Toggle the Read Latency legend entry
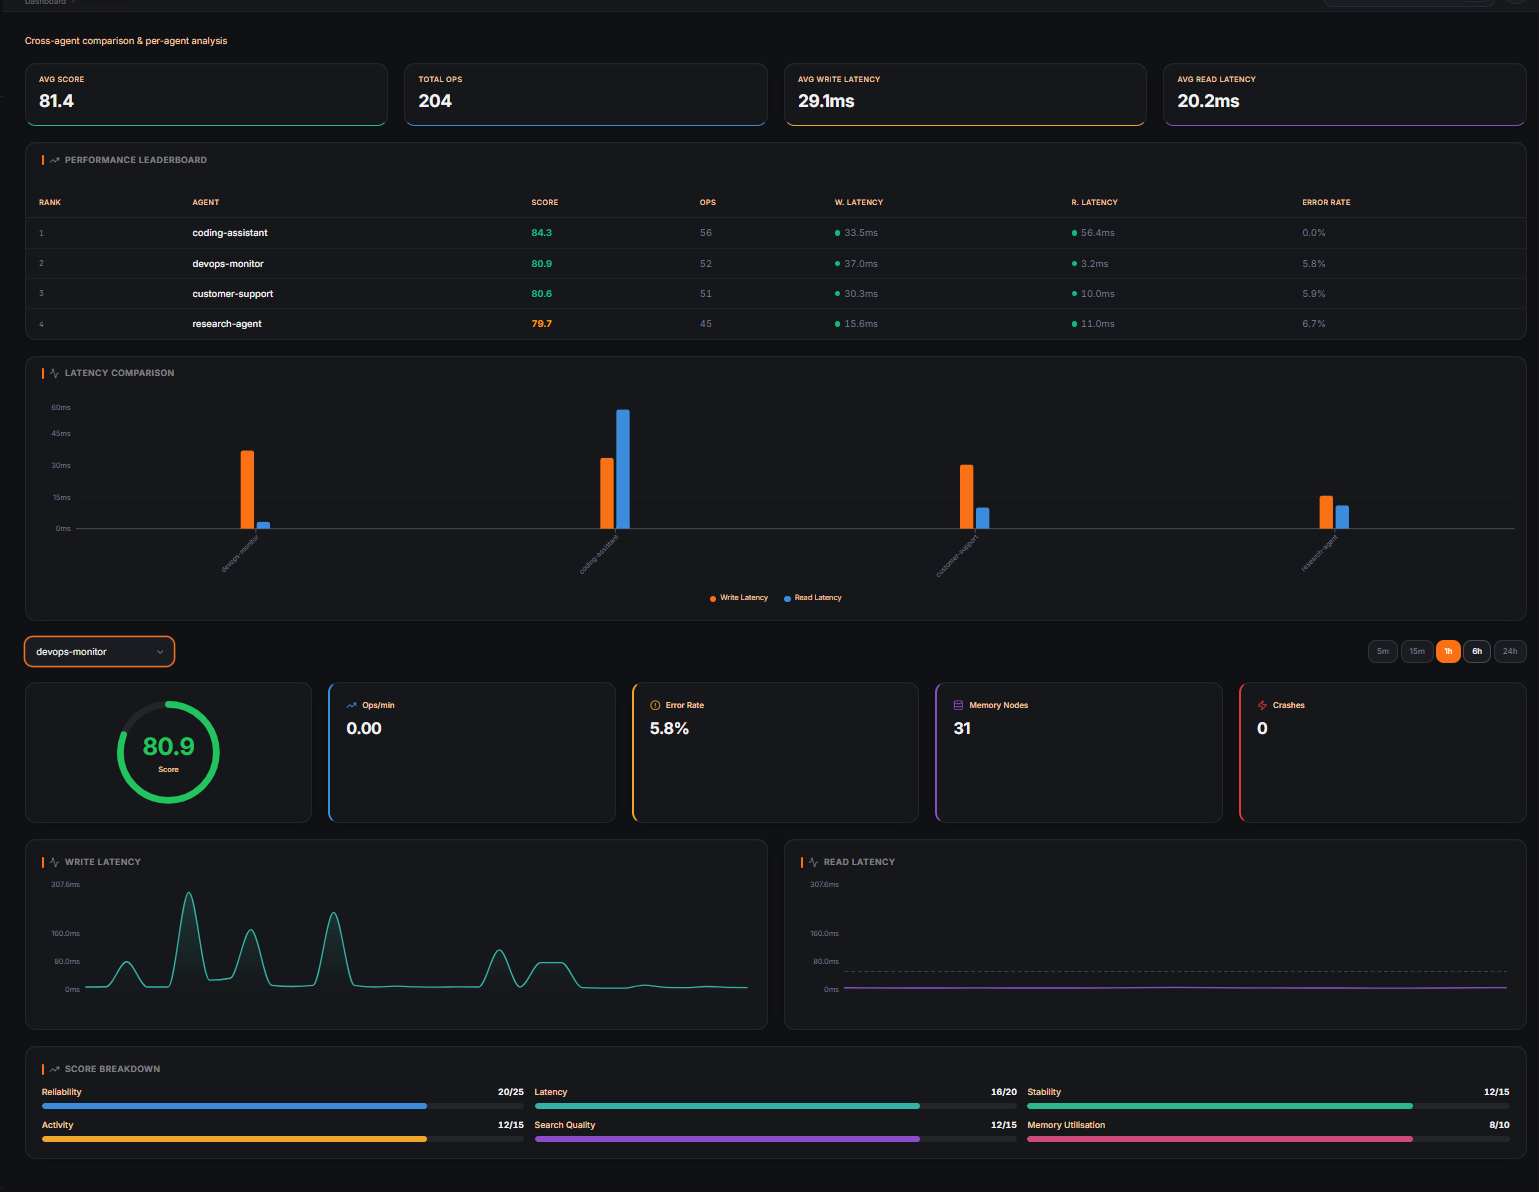Screen dimensions: 1539x1192 tap(812, 597)
